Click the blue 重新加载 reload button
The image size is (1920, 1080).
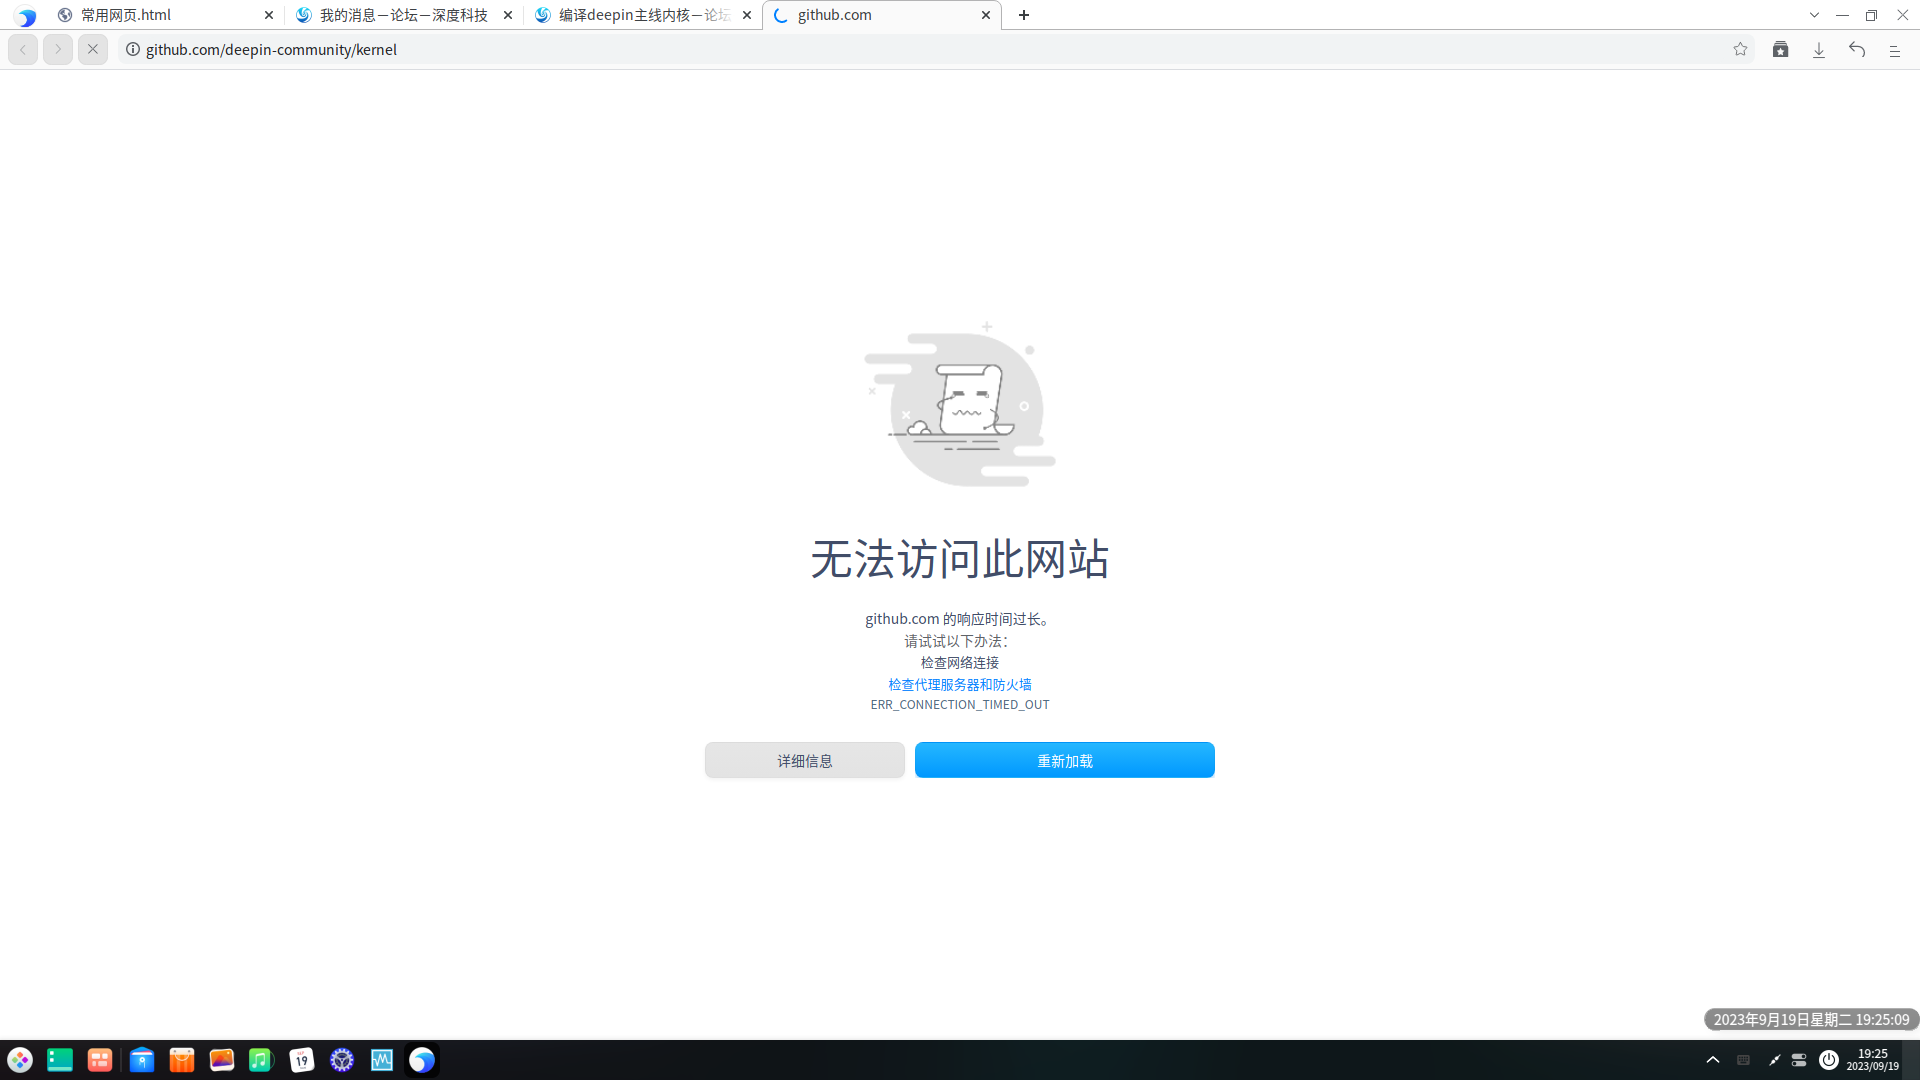[1065, 760]
